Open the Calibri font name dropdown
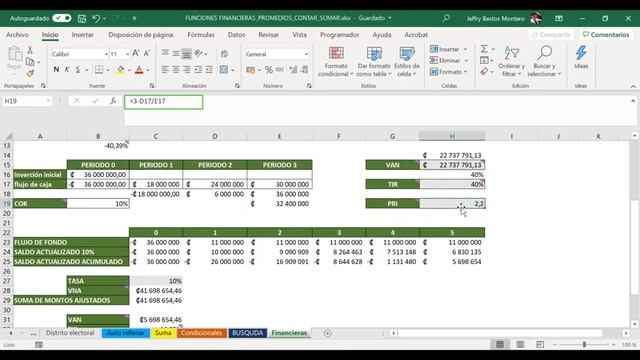The image size is (640, 360). tap(106, 54)
